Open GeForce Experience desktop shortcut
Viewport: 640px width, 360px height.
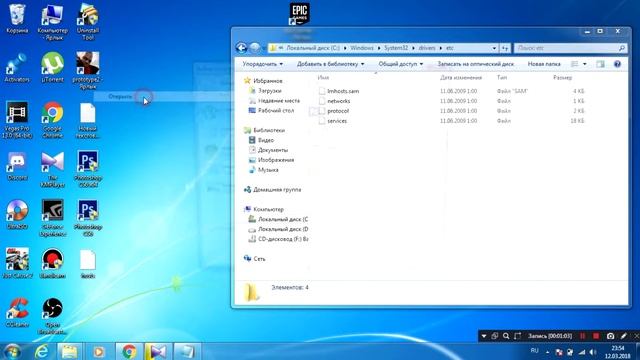point(52,218)
